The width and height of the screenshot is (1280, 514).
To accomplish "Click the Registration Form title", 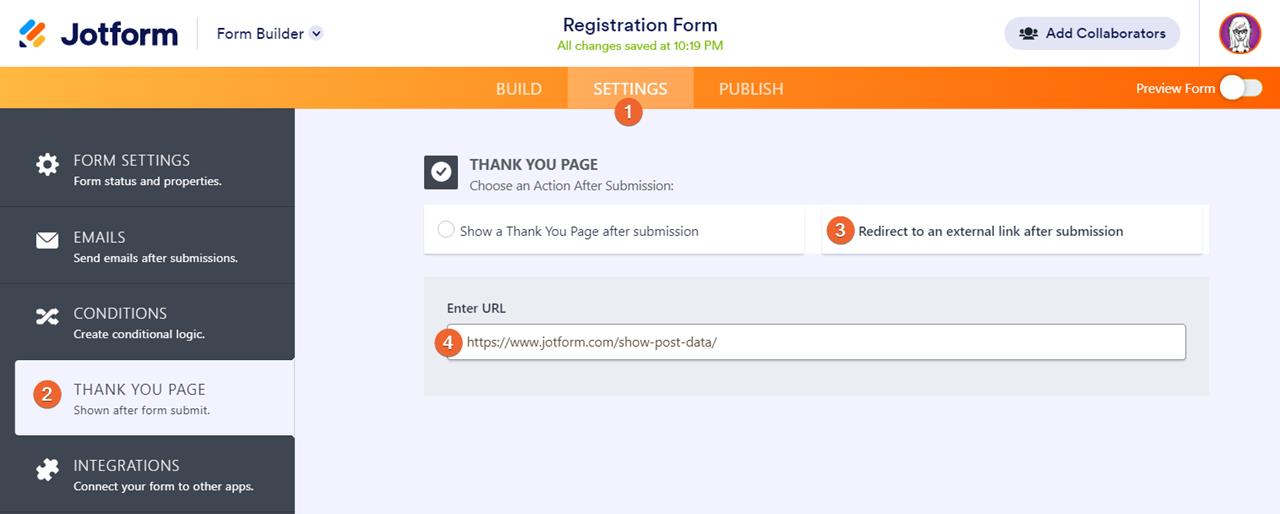I will tap(640, 25).
